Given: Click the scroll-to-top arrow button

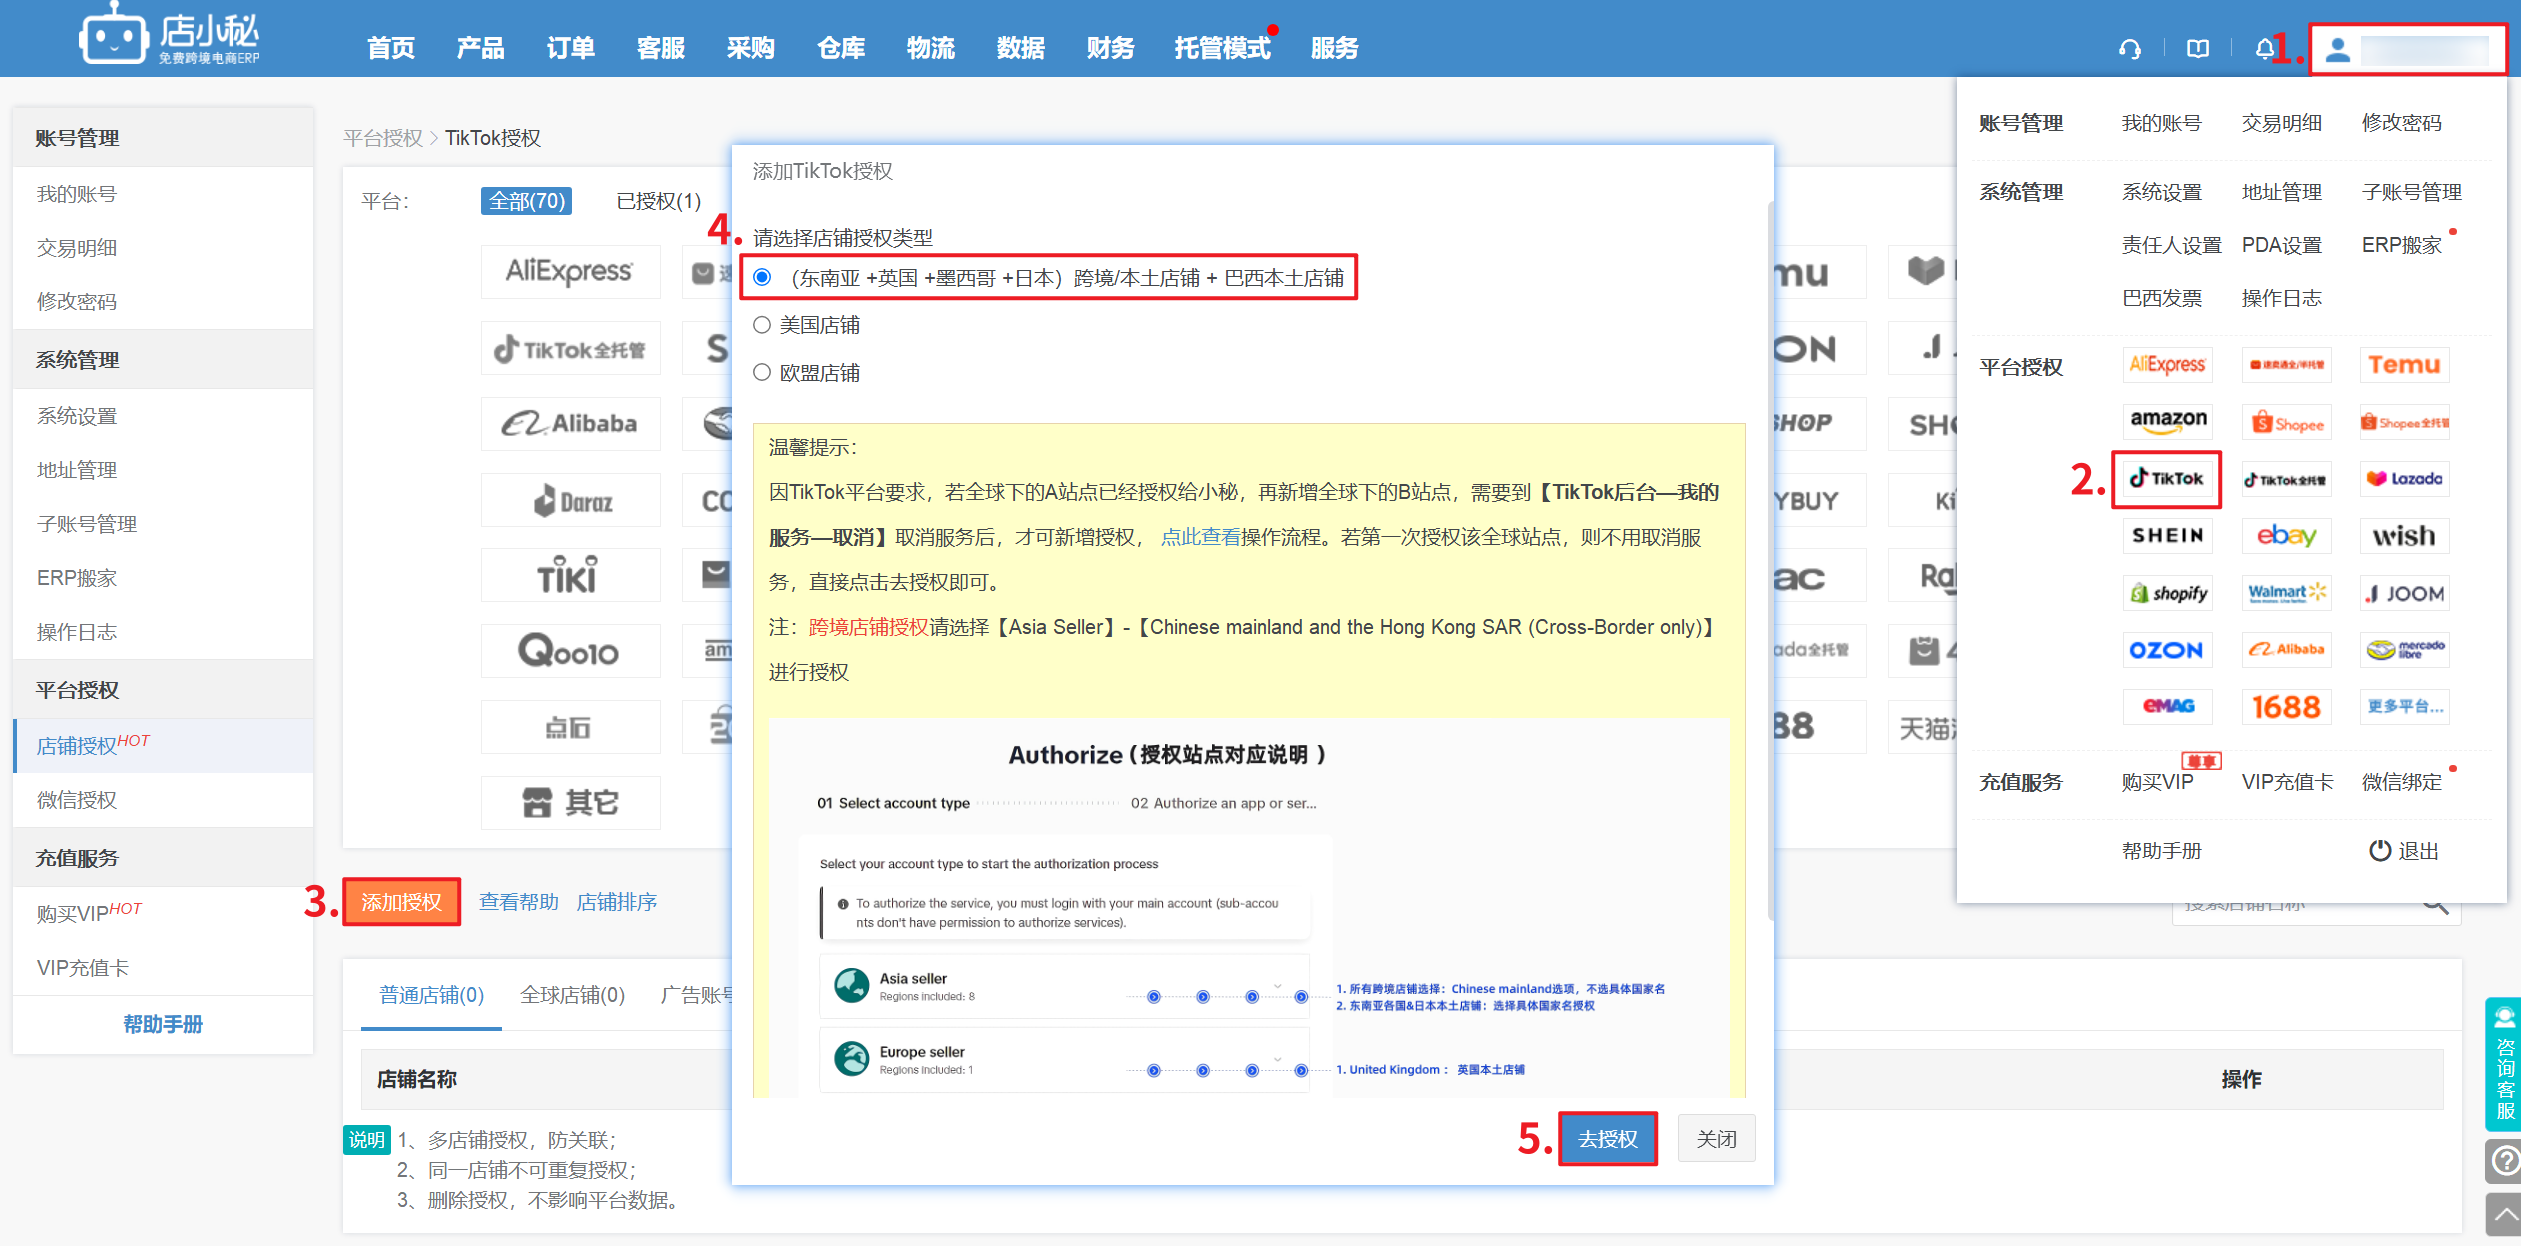Looking at the screenshot, I should (2505, 1214).
